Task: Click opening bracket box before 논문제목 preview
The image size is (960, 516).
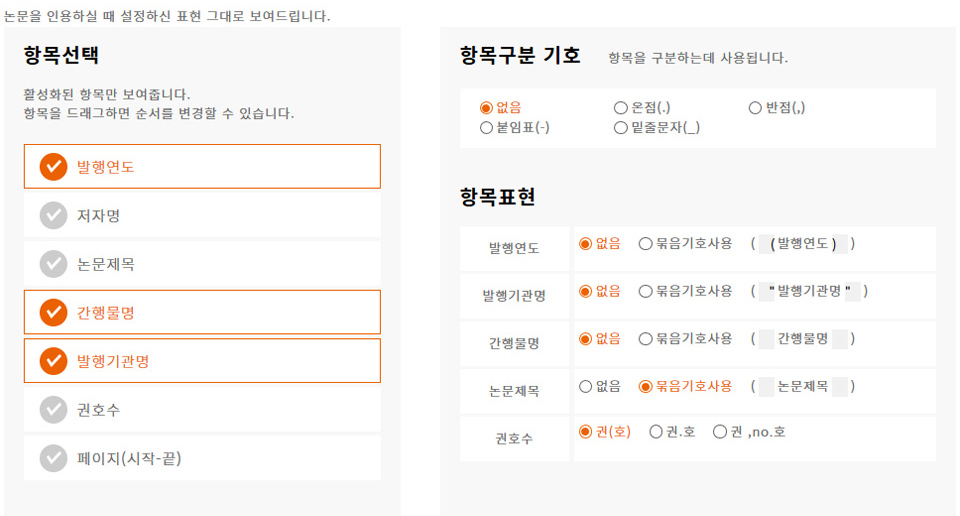Action: pos(767,386)
